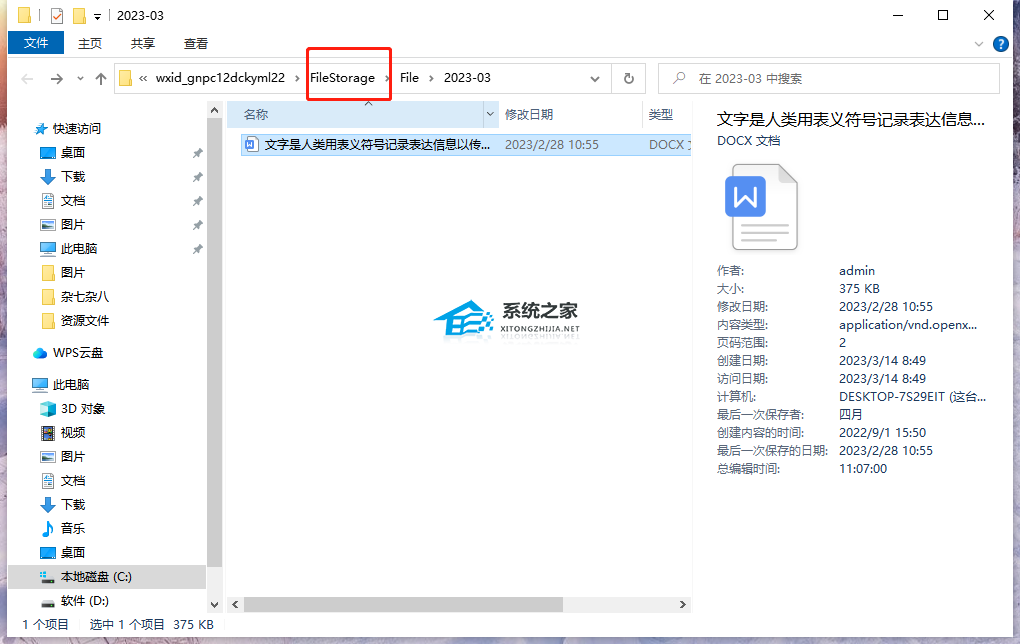Refresh the current folder view
This screenshot has width=1020, height=644.
click(628, 78)
